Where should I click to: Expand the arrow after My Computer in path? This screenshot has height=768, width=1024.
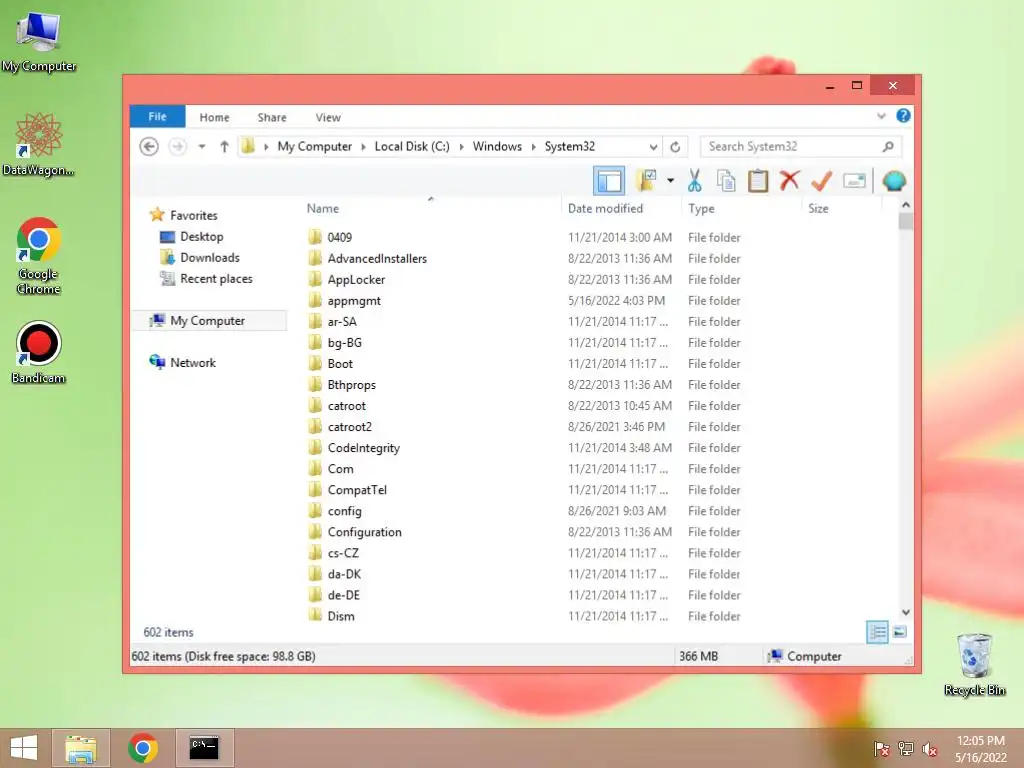click(x=364, y=147)
